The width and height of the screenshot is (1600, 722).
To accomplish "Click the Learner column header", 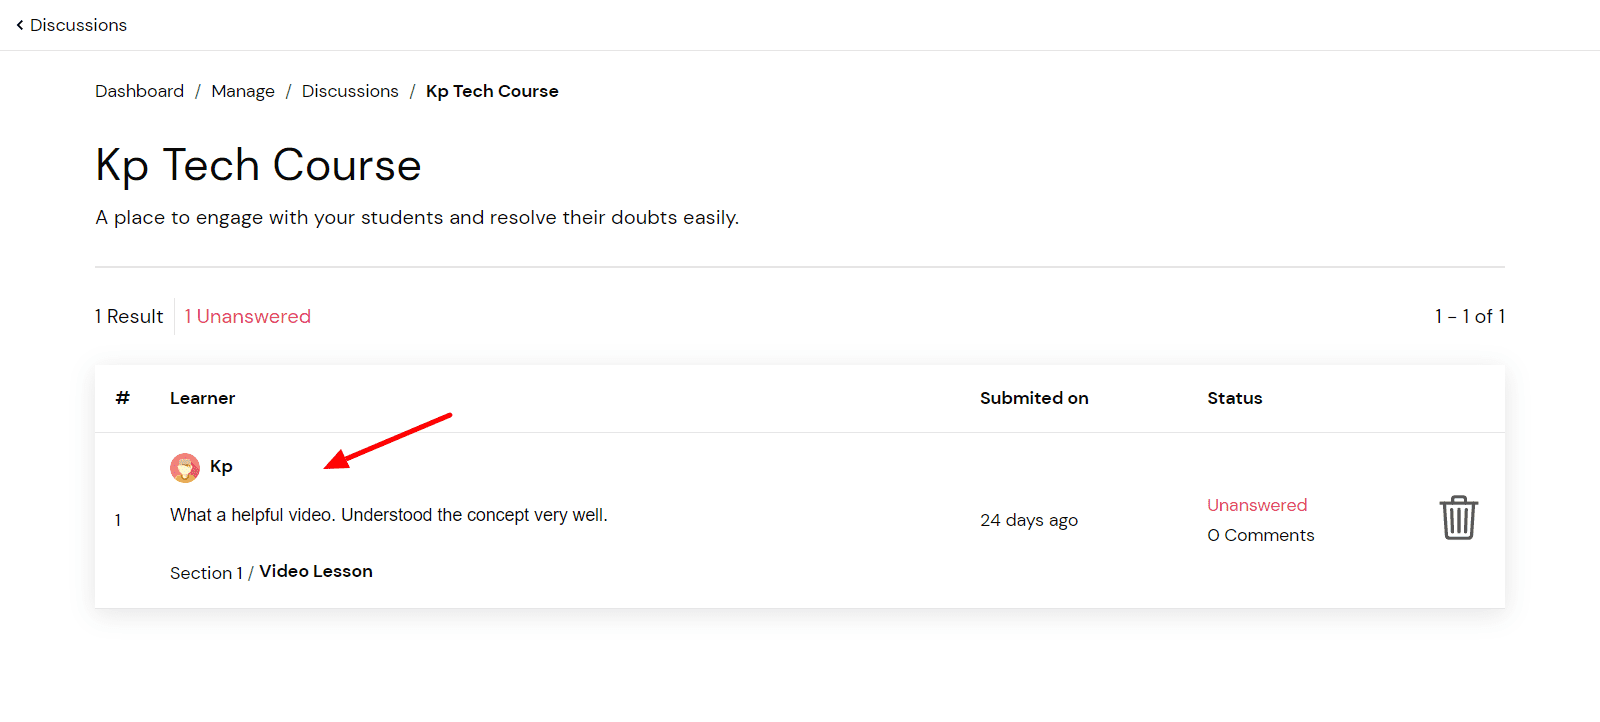I will coord(202,398).
